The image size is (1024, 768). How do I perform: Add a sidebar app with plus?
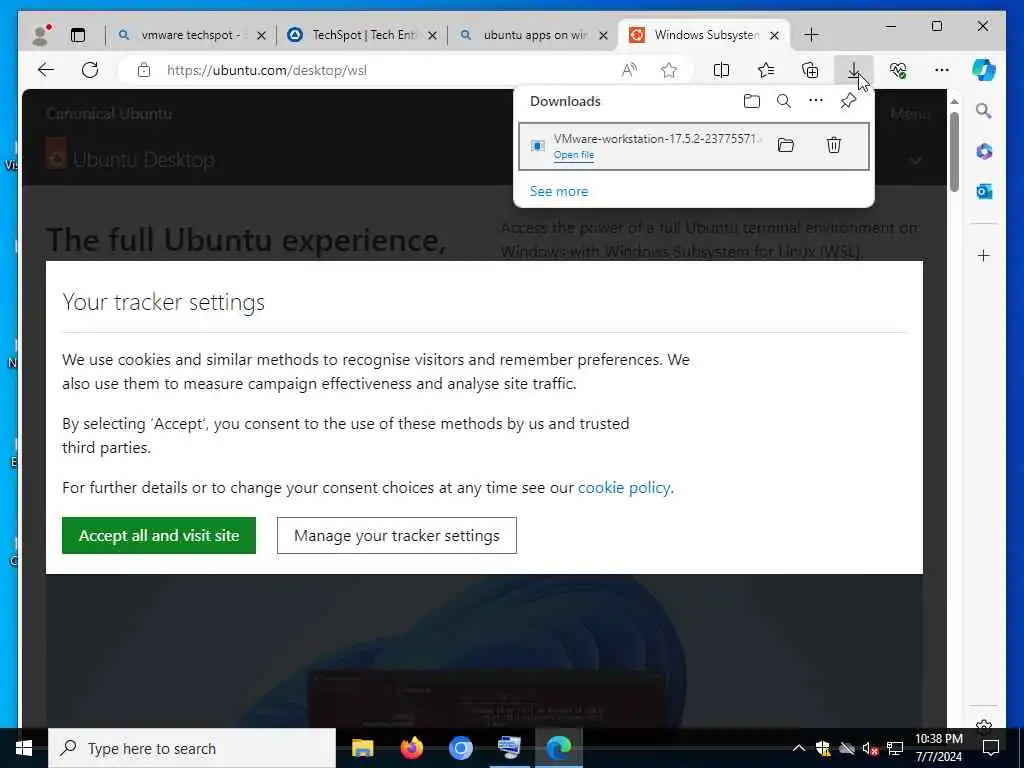click(984, 255)
